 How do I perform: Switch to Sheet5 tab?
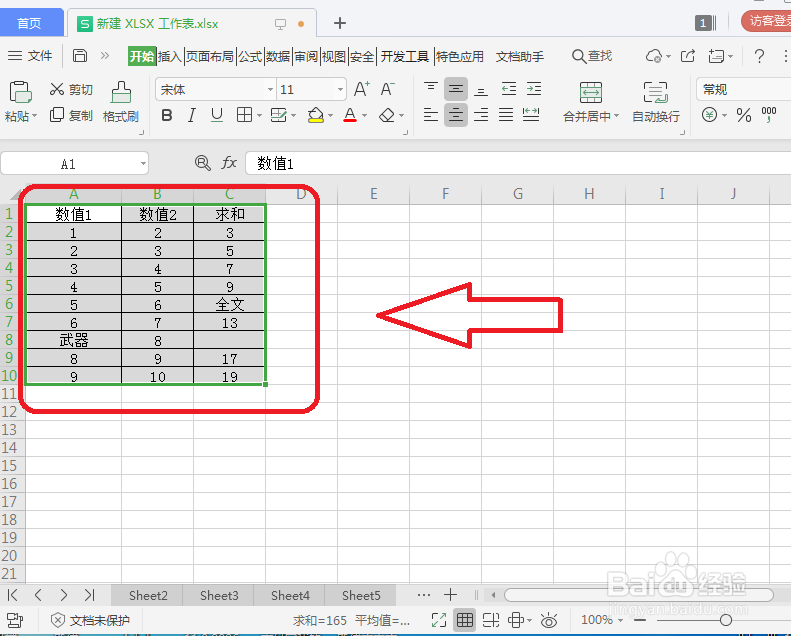click(x=361, y=596)
